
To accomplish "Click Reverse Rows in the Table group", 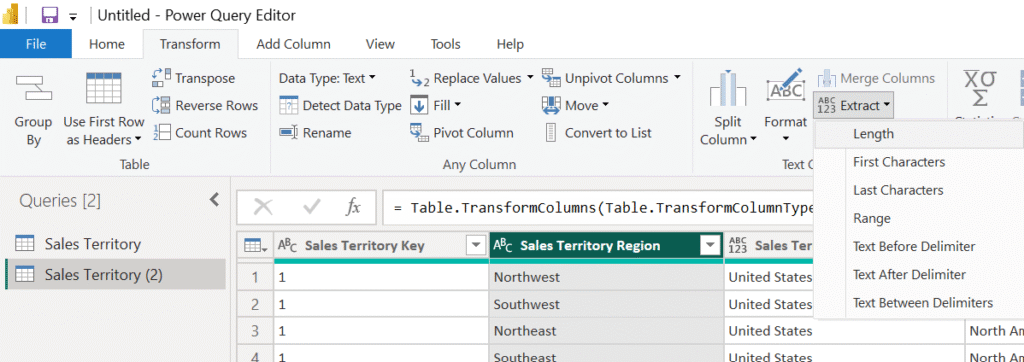I will (x=204, y=105).
